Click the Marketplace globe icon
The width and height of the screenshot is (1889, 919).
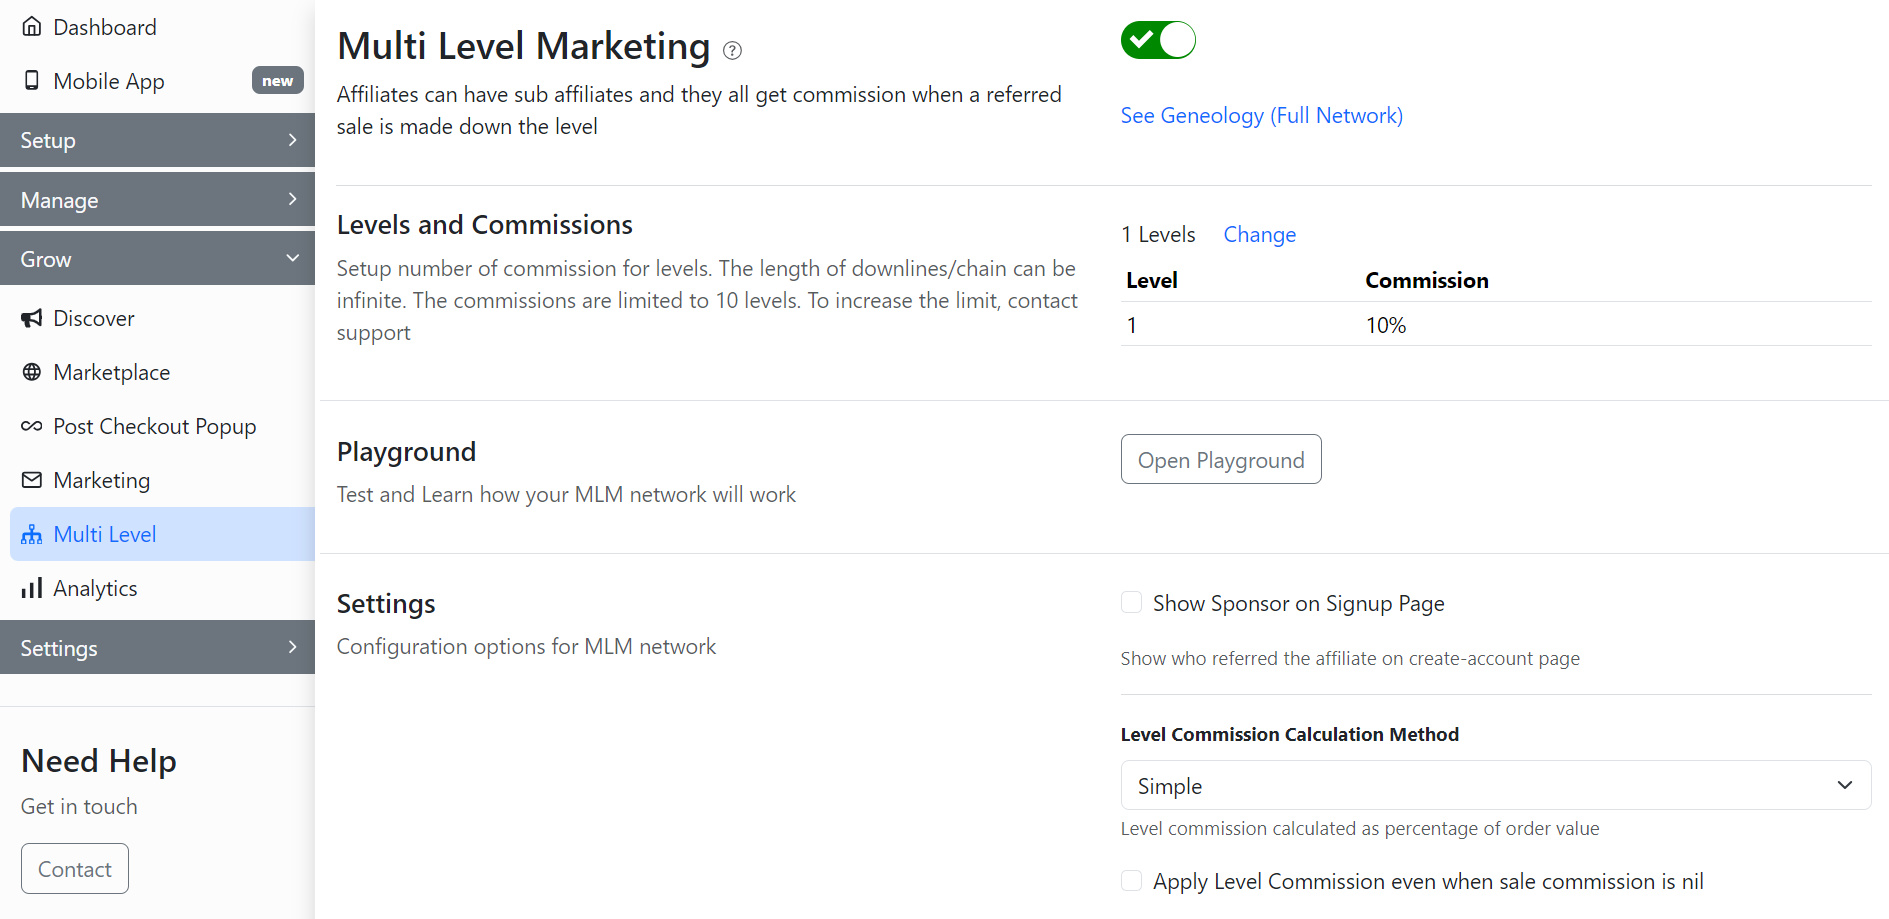pyautogui.click(x=32, y=372)
